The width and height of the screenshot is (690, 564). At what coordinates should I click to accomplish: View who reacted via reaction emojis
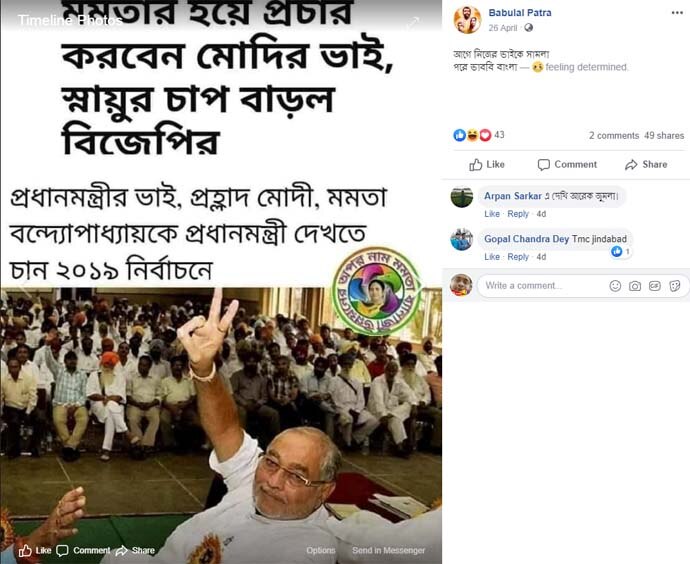472,135
